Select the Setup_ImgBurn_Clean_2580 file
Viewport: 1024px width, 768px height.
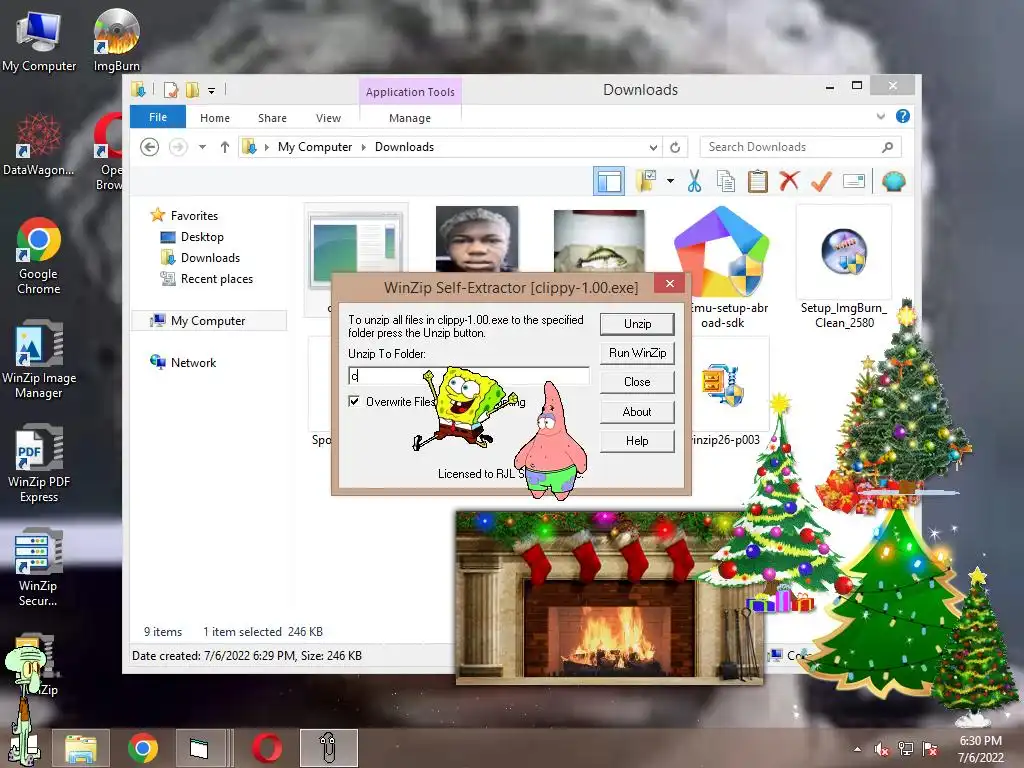click(x=844, y=268)
